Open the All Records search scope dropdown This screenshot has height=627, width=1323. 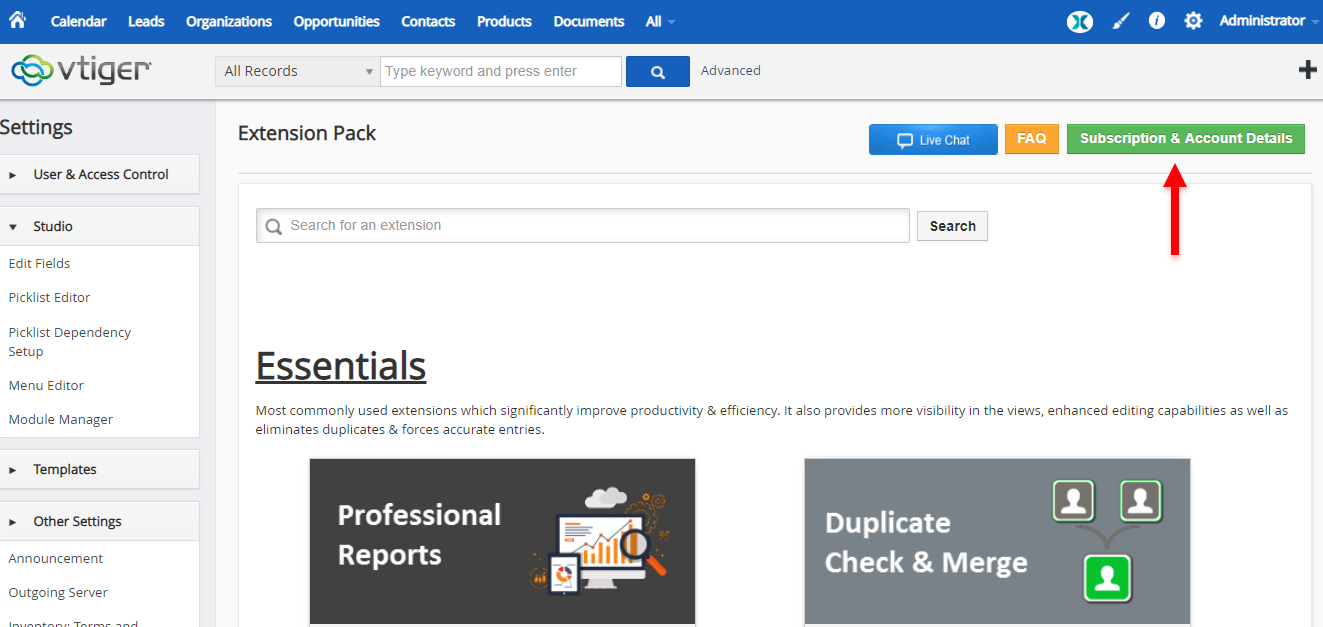point(297,71)
